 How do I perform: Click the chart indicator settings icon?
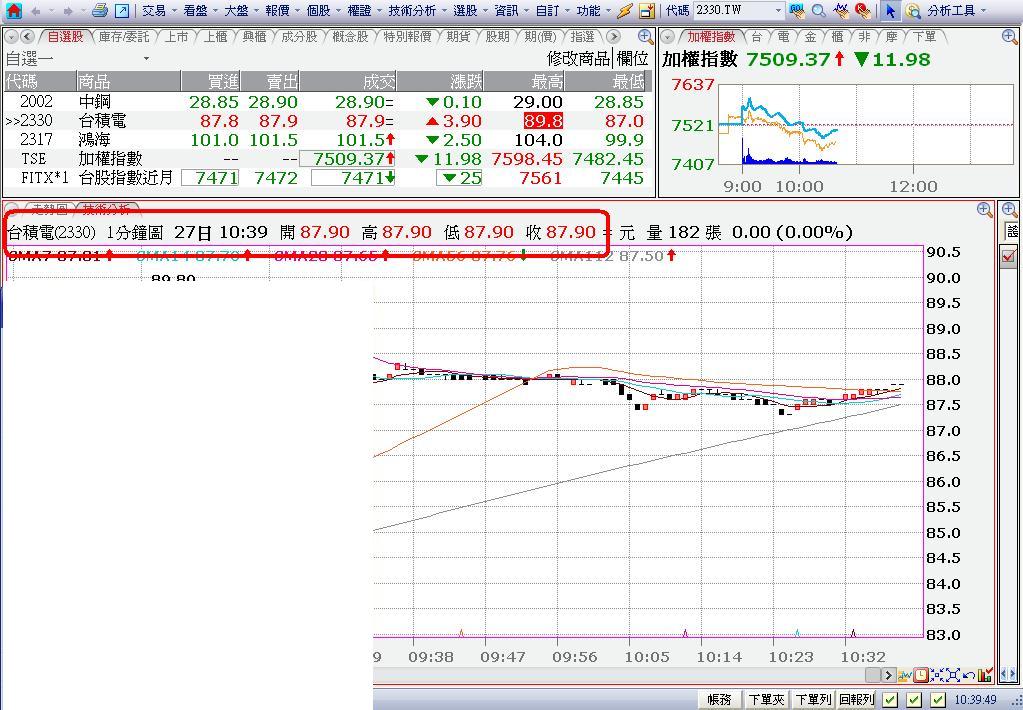[905, 675]
